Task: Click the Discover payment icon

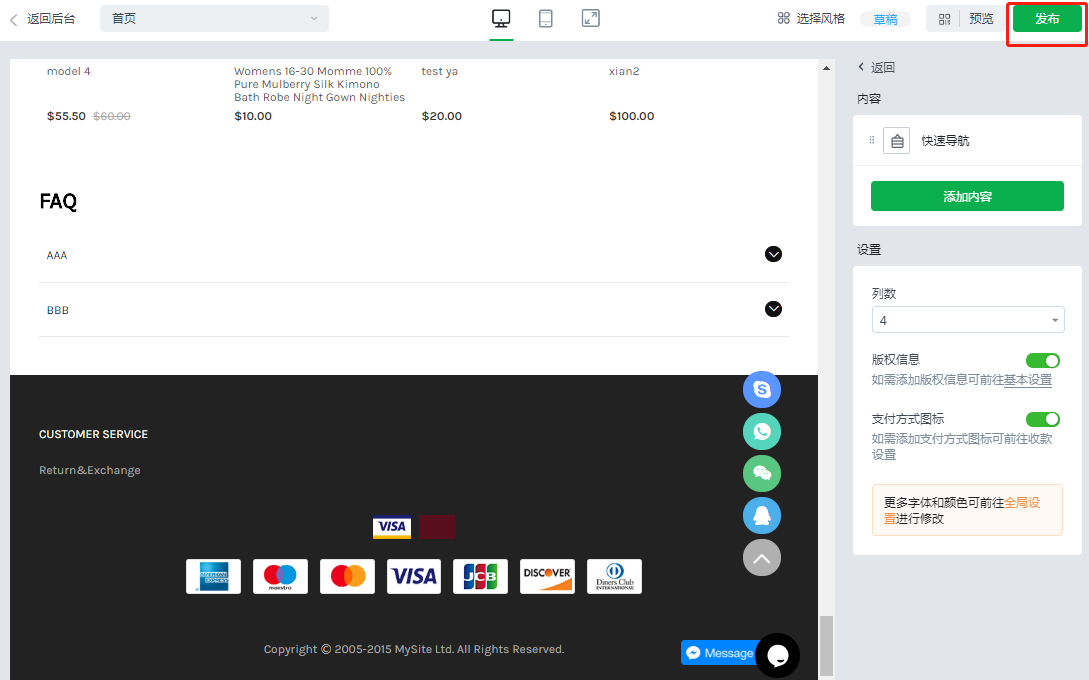Action: (x=547, y=577)
